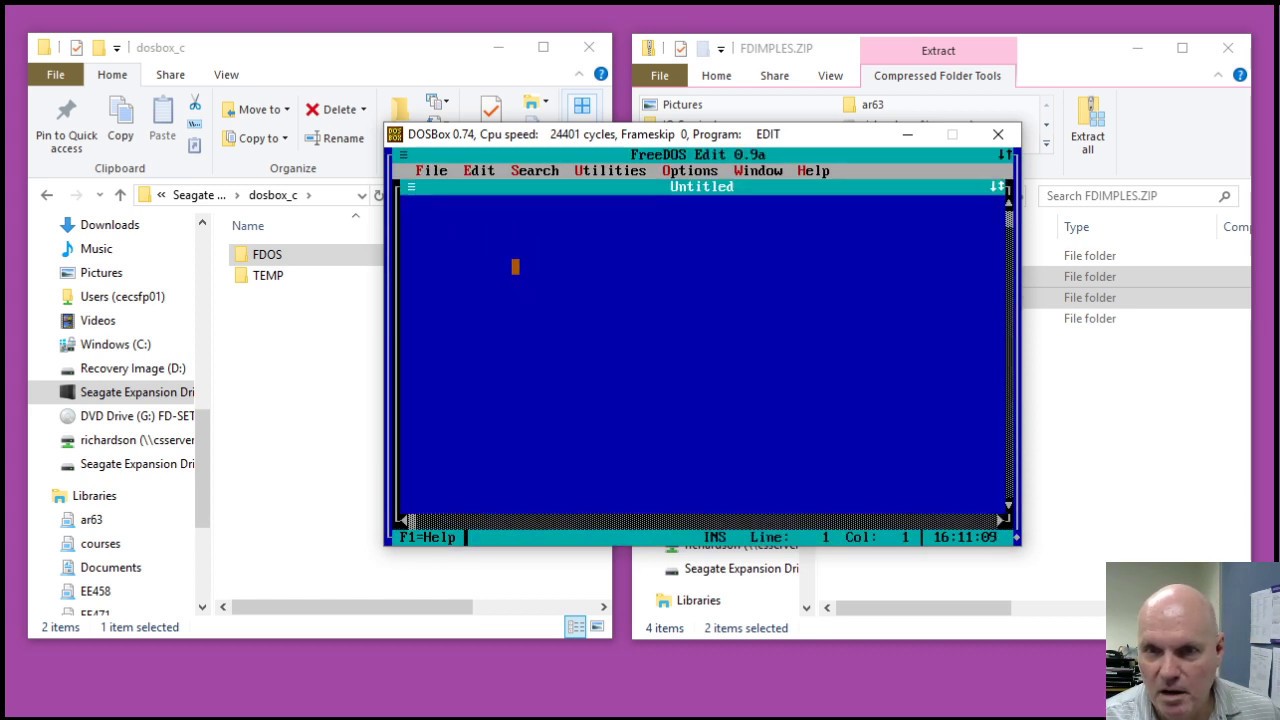Click Rename in the dosbox_c ribbon
The image size is (1280, 720).
coord(335,138)
